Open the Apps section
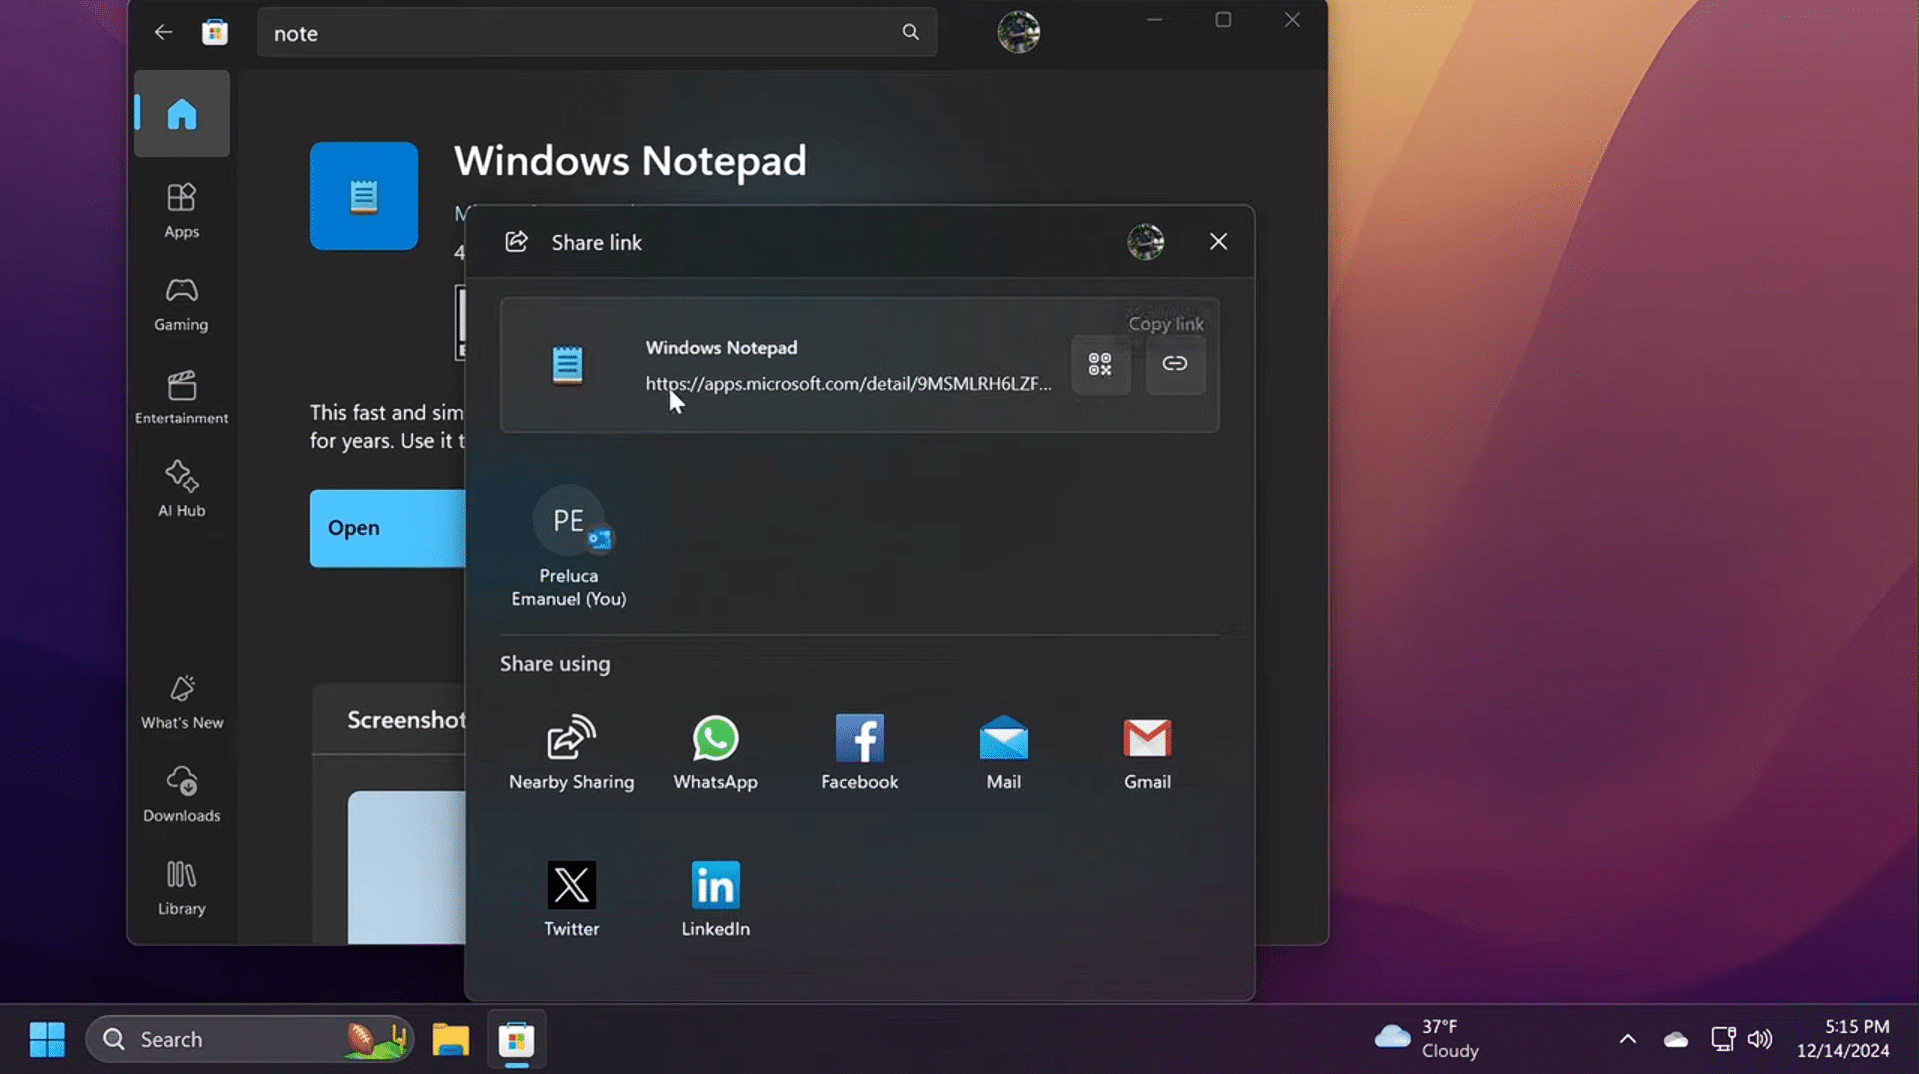1919x1074 pixels. pos(181,210)
